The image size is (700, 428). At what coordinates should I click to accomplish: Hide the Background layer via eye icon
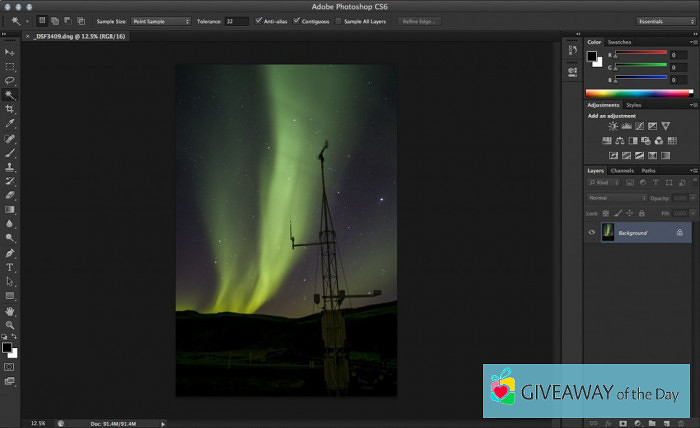pos(592,232)
